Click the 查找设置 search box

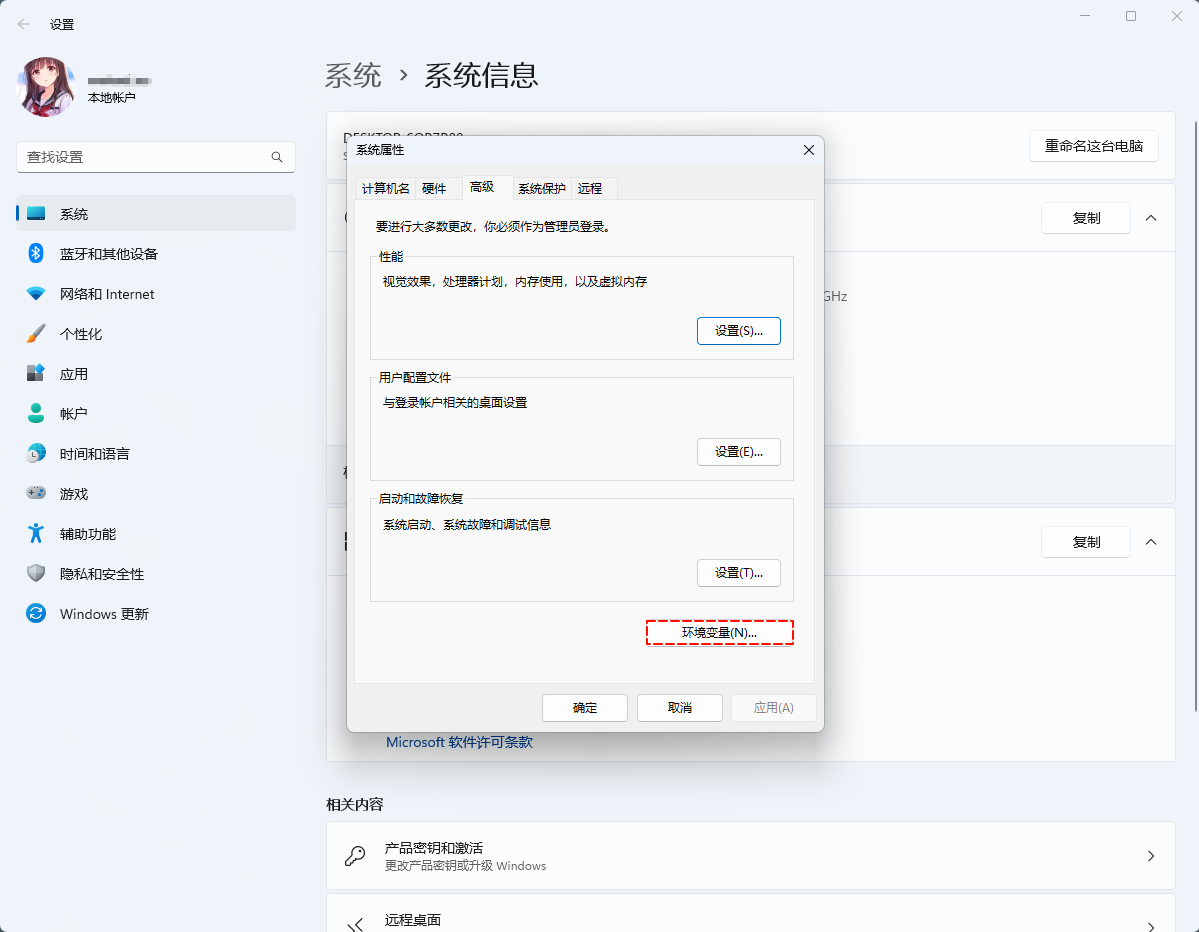[x=155, y=157]
